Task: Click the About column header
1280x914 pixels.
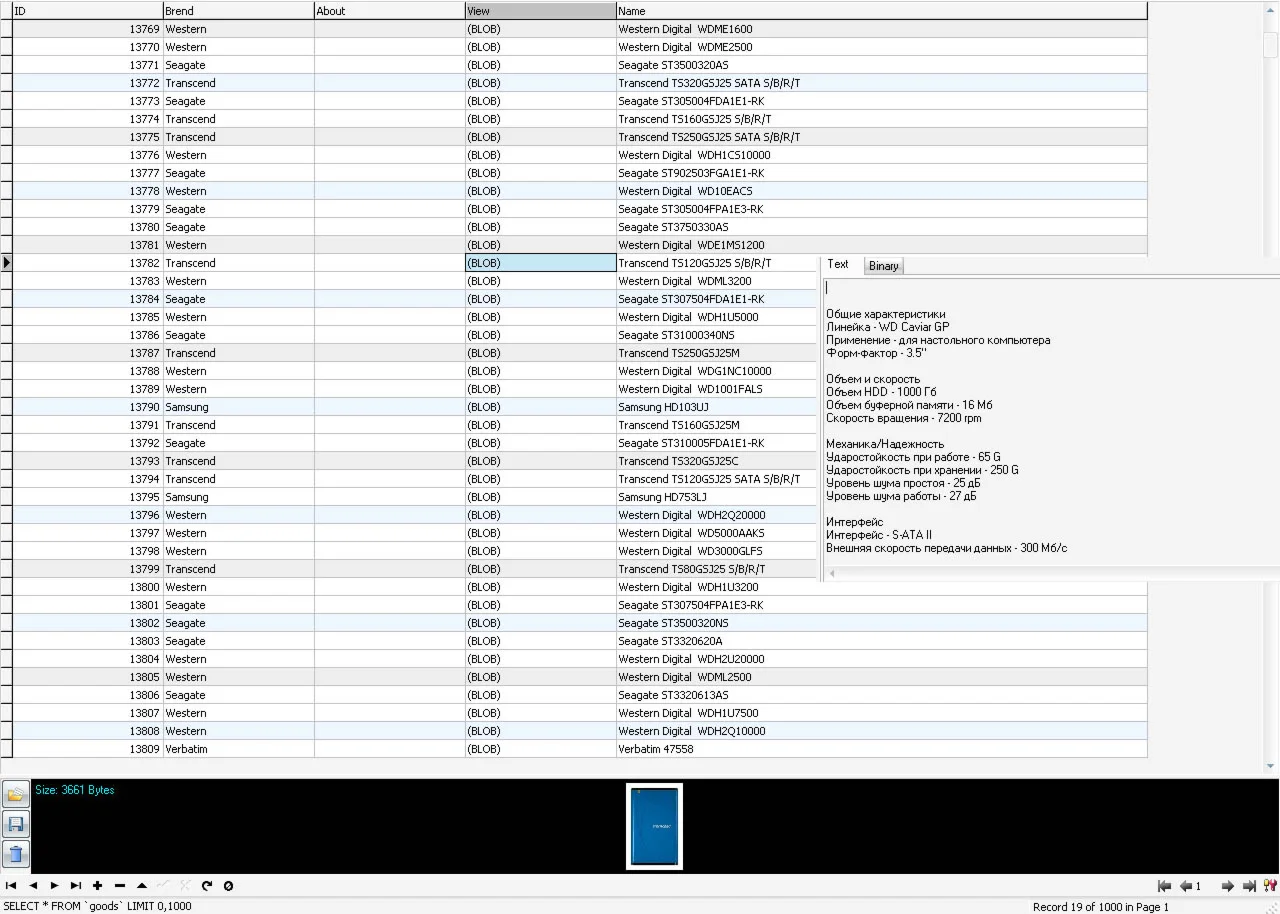Action: pyautogui.click(x=390, y=11)
